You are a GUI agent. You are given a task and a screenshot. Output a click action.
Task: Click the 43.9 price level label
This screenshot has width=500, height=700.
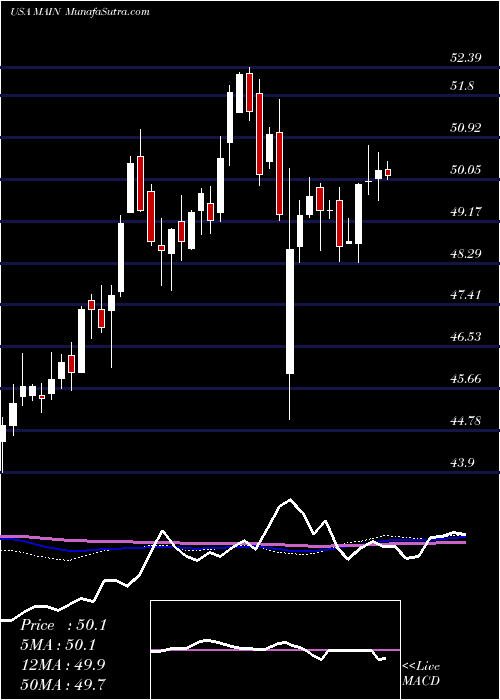(x=462, y=462)
